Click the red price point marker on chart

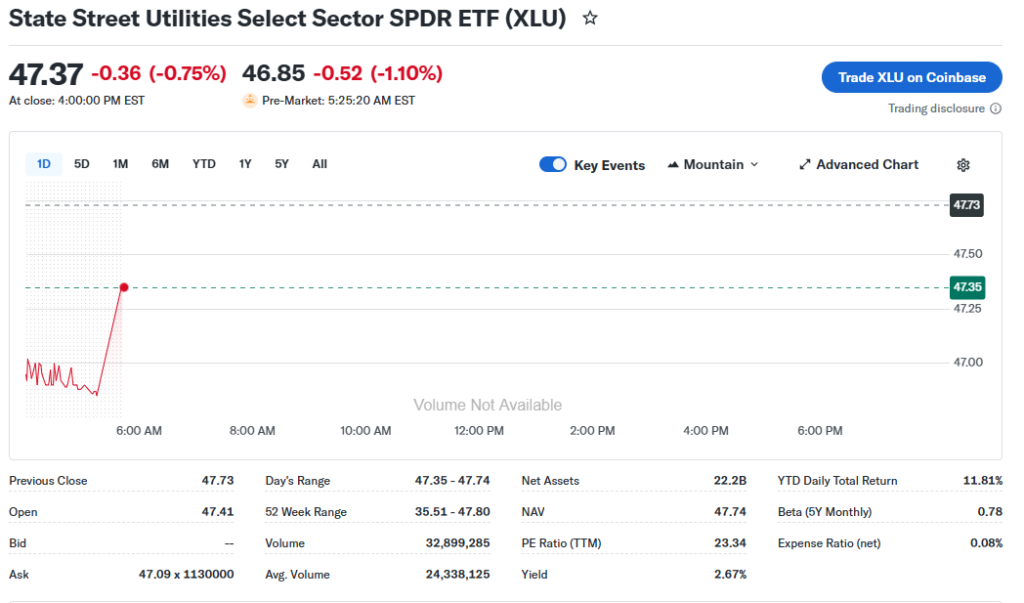click(124, 288)
